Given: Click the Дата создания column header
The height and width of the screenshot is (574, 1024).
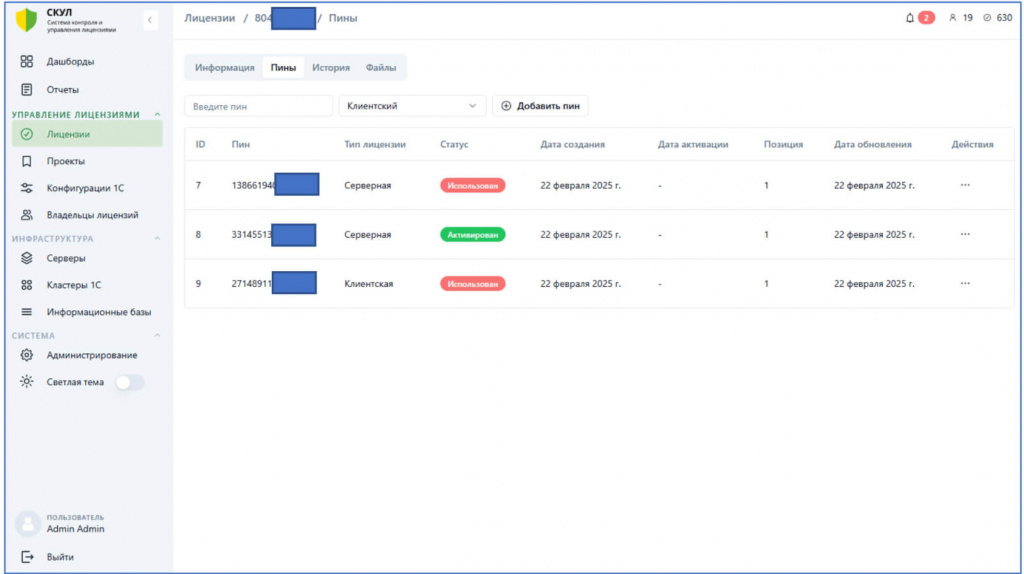Looking at the screenshot, I should pos(572,144).
